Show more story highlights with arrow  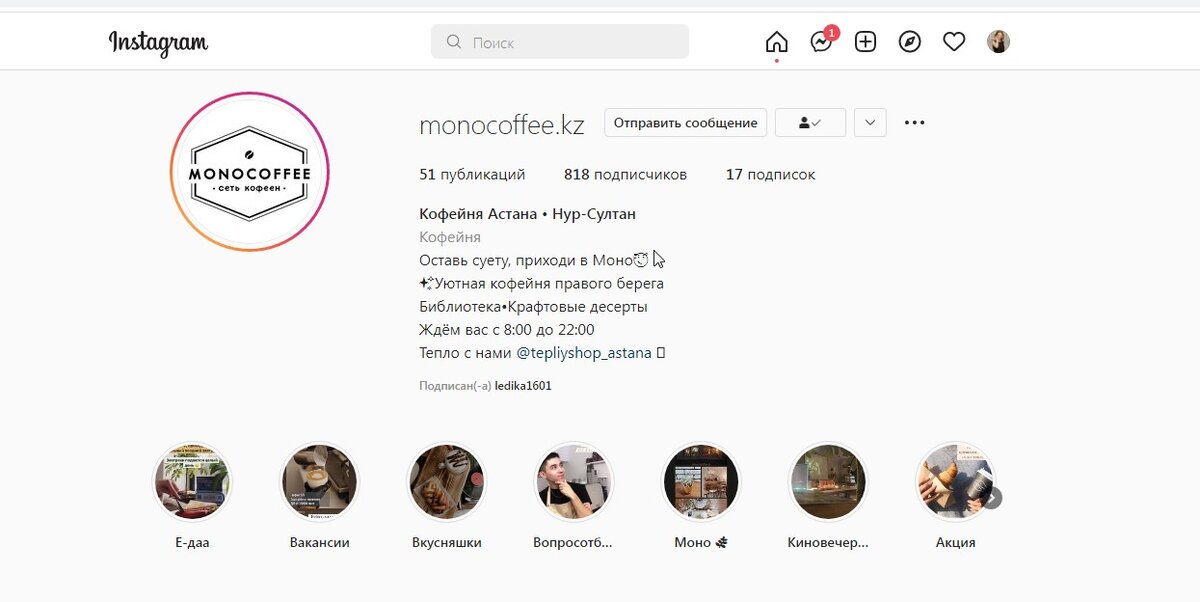tap(991, 497)
